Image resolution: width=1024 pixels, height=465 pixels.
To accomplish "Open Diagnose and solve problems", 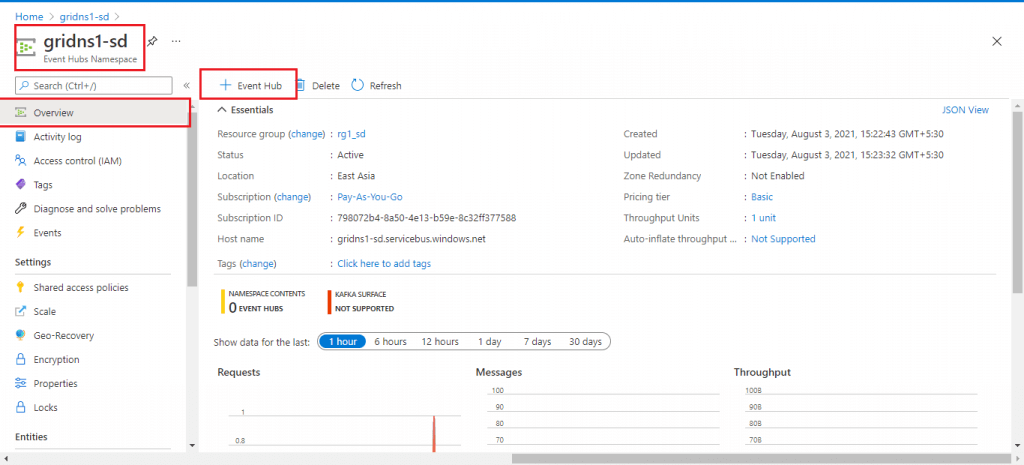I will coord(96,209).
